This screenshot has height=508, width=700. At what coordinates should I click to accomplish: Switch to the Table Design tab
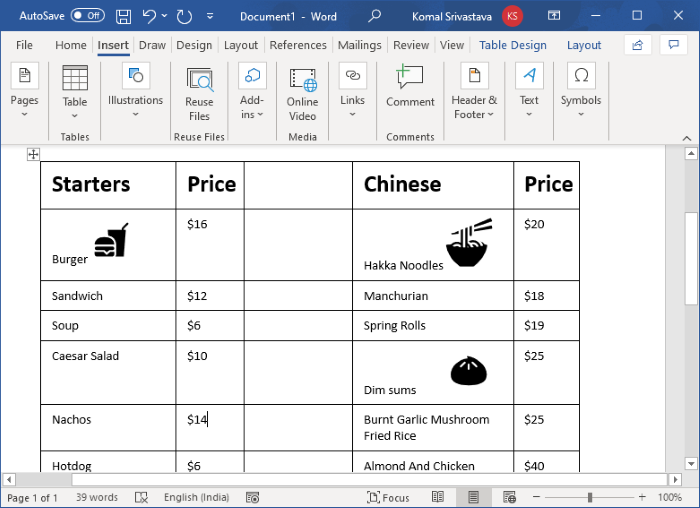(x=512, y=45)
